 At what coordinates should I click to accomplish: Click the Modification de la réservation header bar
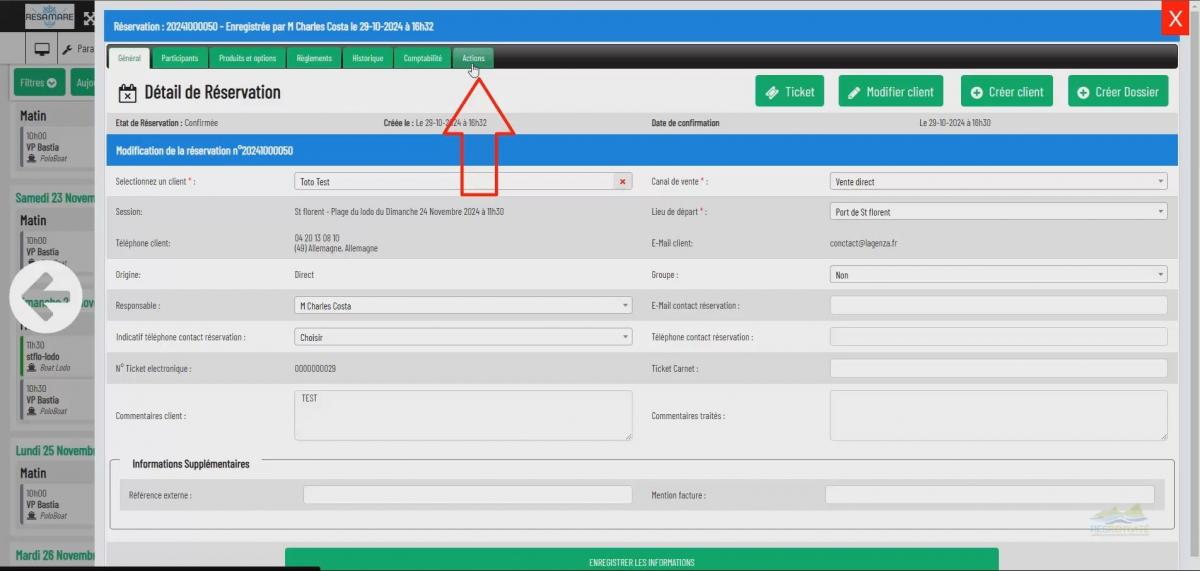pyautogui.click(x=641, y=150)
